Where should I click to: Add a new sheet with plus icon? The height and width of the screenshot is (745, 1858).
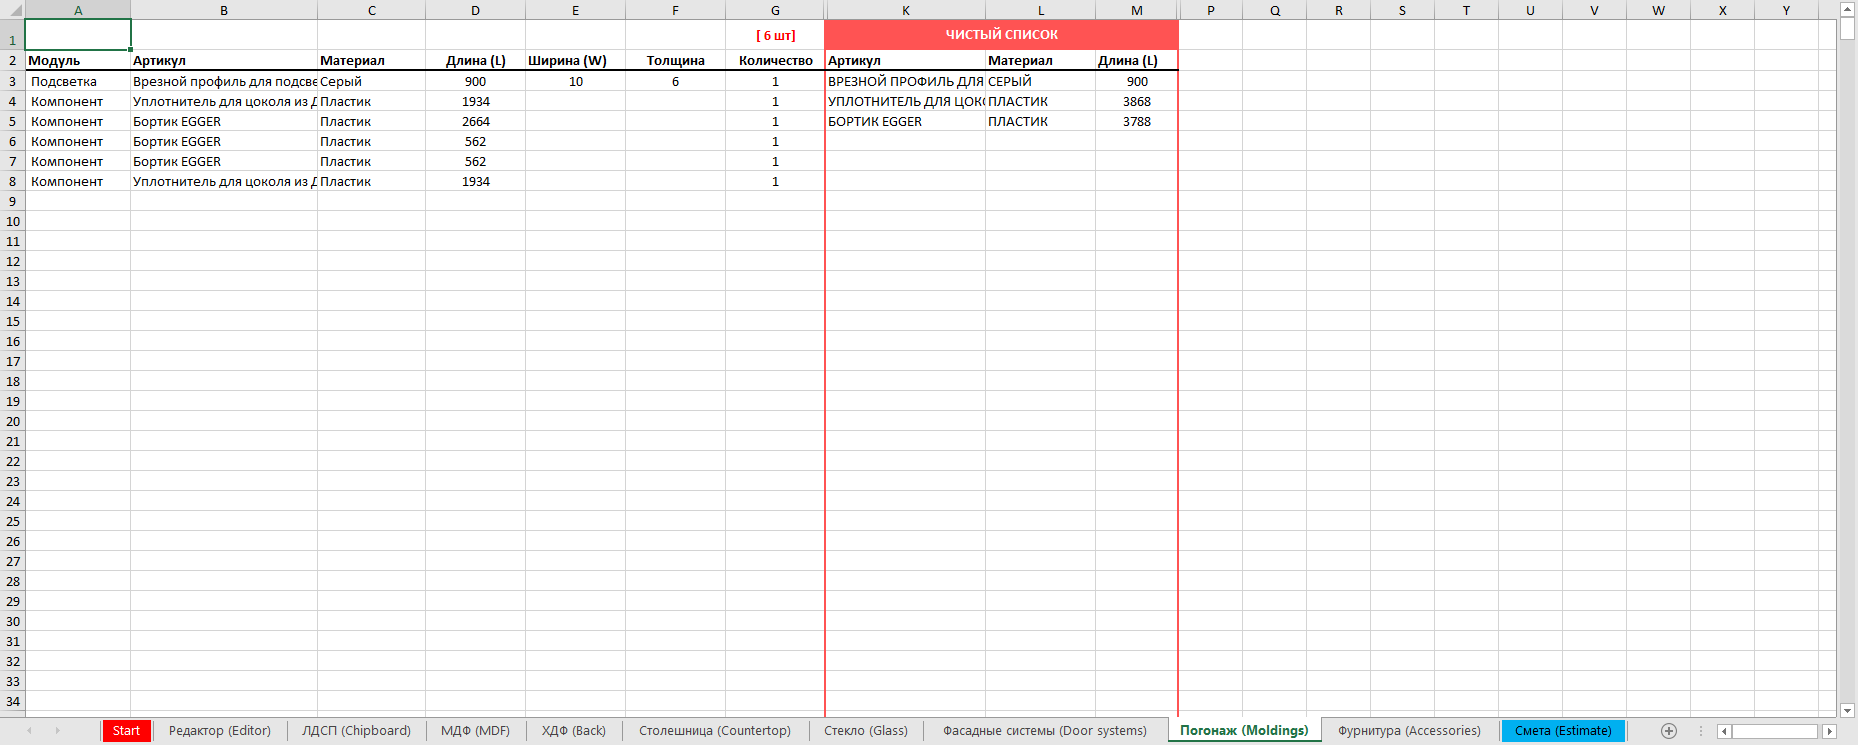1668,731
